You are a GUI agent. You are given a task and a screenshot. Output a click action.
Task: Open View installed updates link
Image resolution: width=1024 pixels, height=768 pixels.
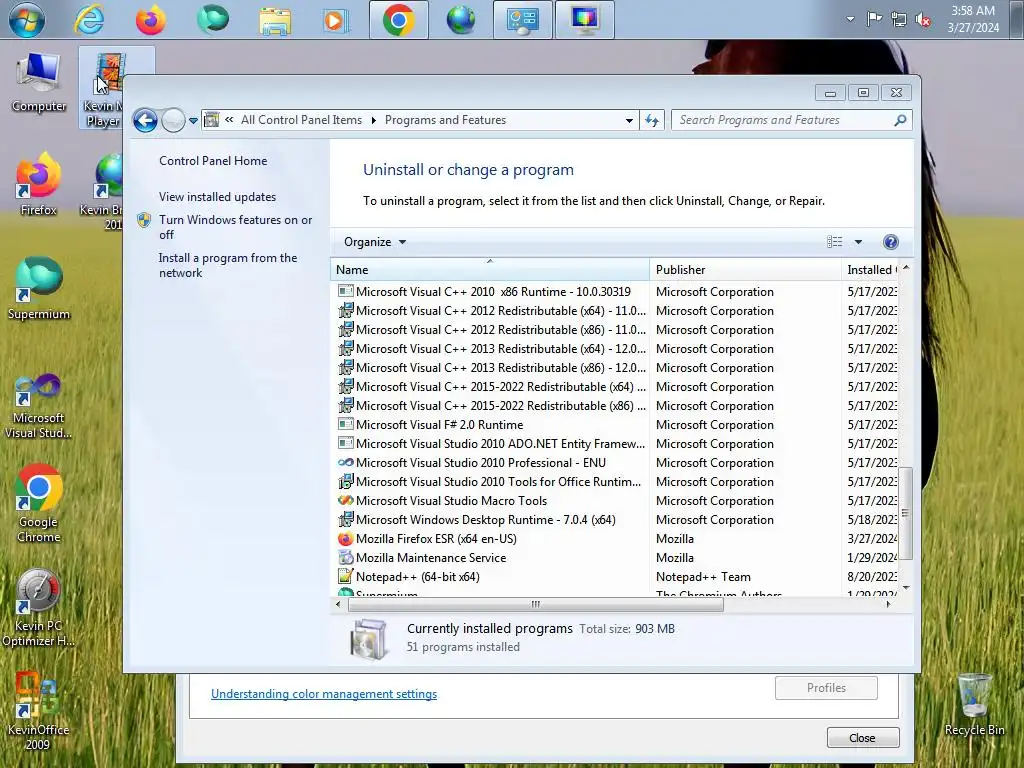(x=217, y=197)
